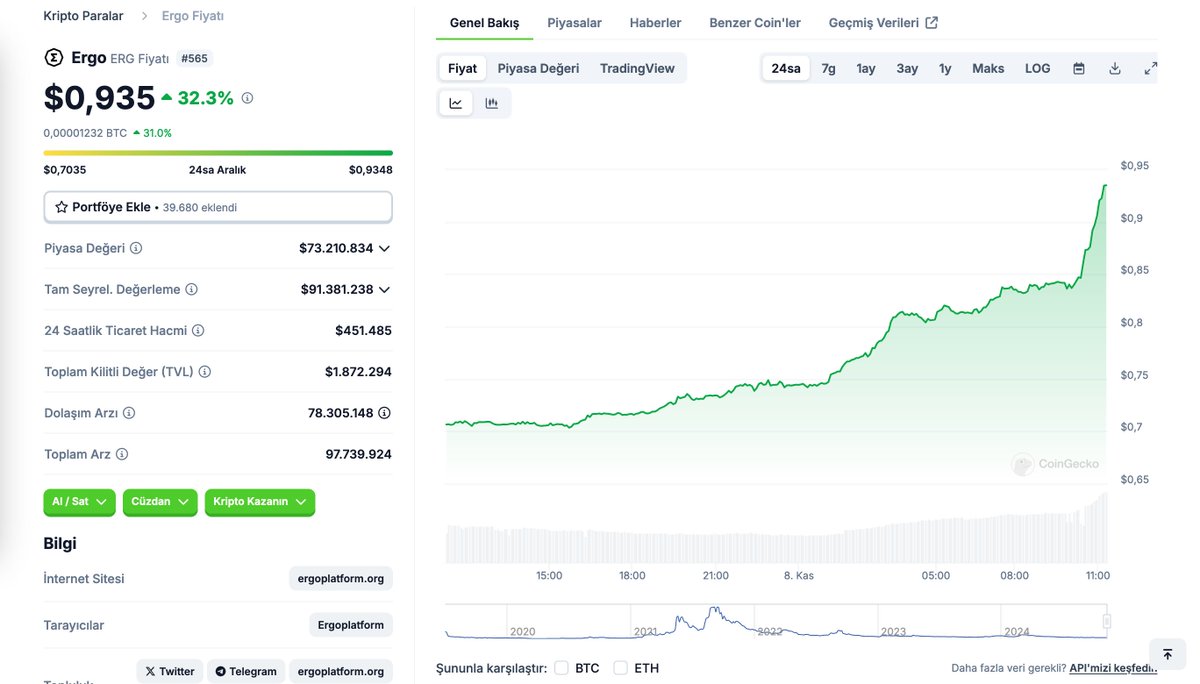Show info for Dolaşım Arzı label
1200x684 pixels.
point(129,412)
